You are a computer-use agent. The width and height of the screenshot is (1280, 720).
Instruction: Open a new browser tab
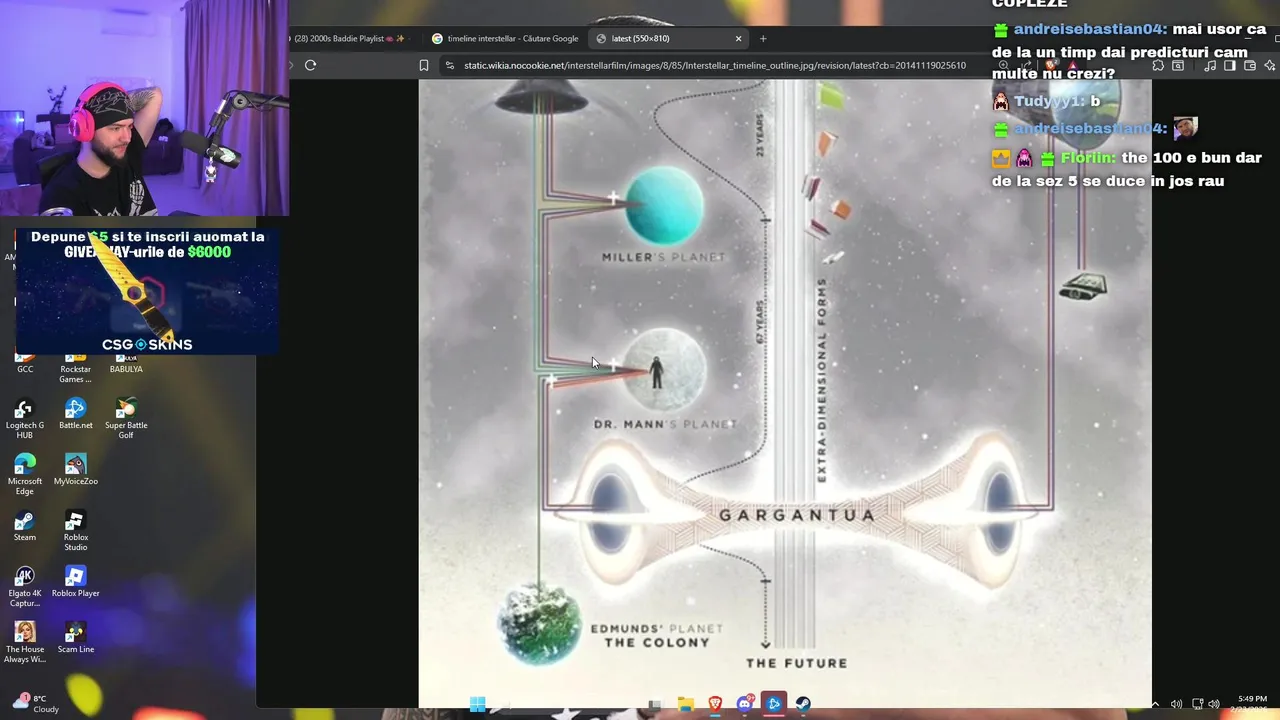pos(763,38)
